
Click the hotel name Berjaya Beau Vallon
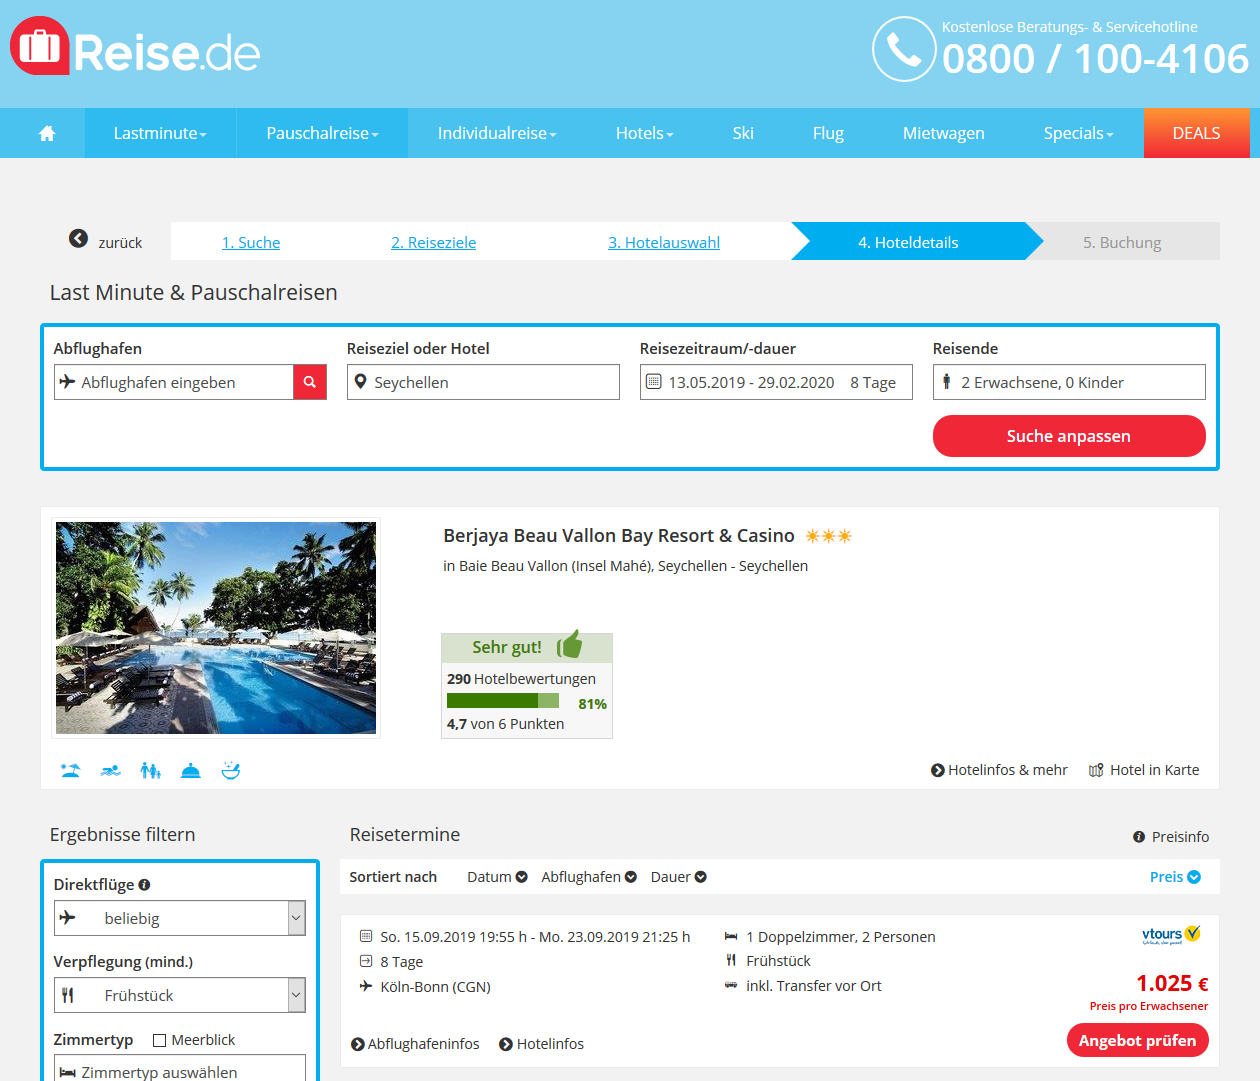pyautogui.click(x=619, y=536)
